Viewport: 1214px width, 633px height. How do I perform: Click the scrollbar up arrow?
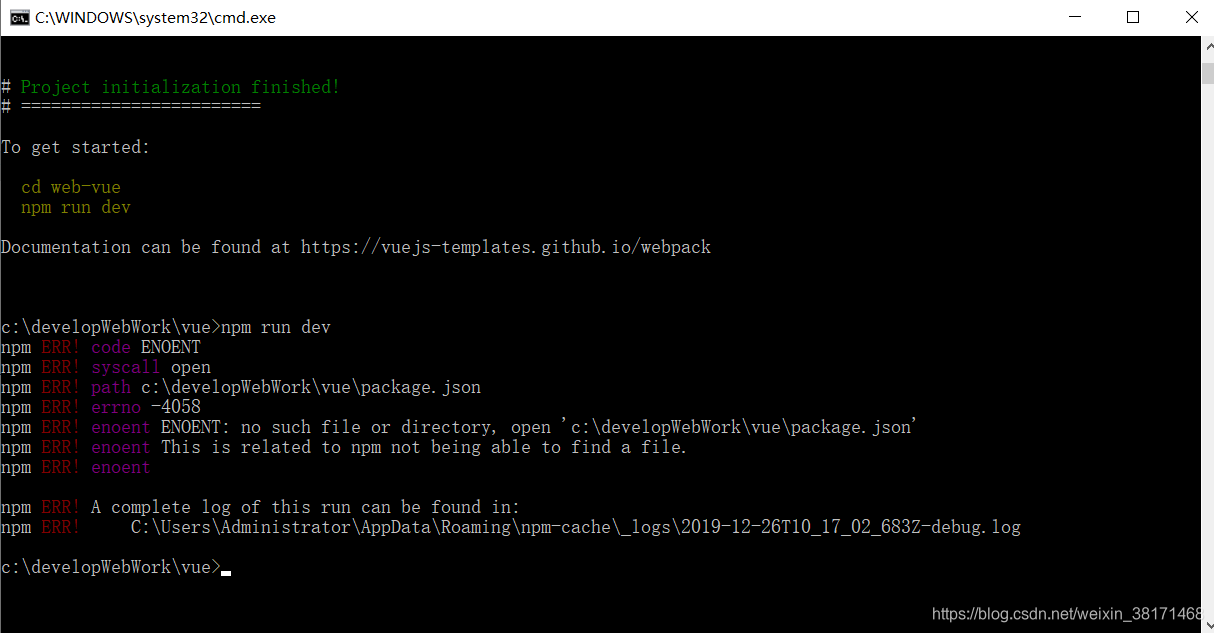[x=1207, y=45]
